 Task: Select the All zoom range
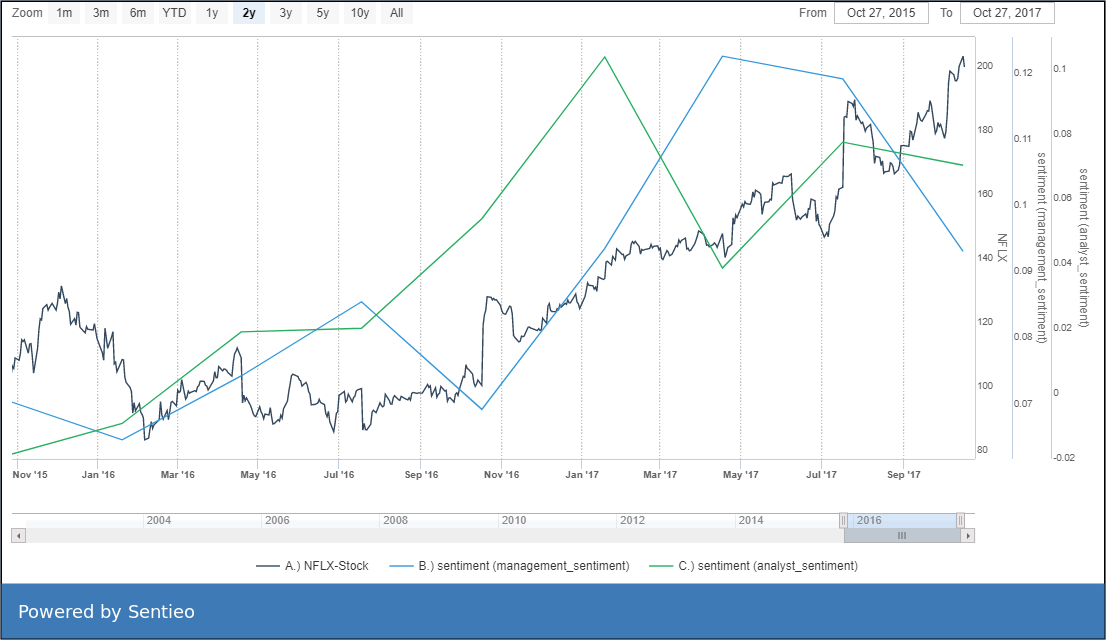tap(396, 13)
